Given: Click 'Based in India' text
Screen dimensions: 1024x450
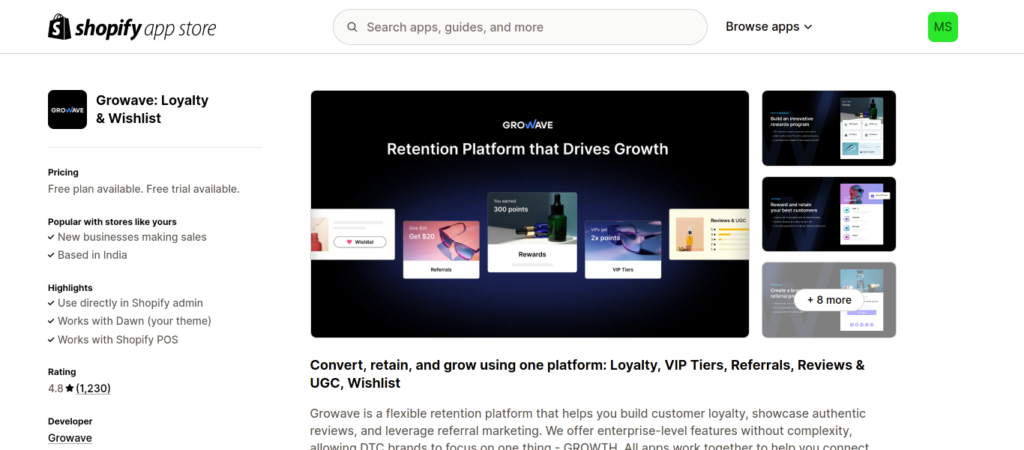Looking at the screenshot, I should 92,255.
